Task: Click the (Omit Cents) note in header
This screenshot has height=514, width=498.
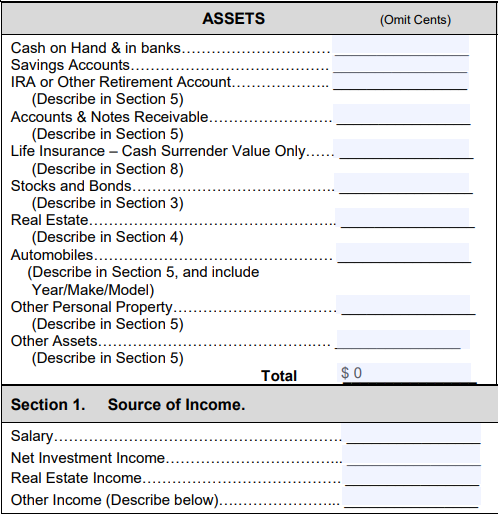Action: coord(415,20)
